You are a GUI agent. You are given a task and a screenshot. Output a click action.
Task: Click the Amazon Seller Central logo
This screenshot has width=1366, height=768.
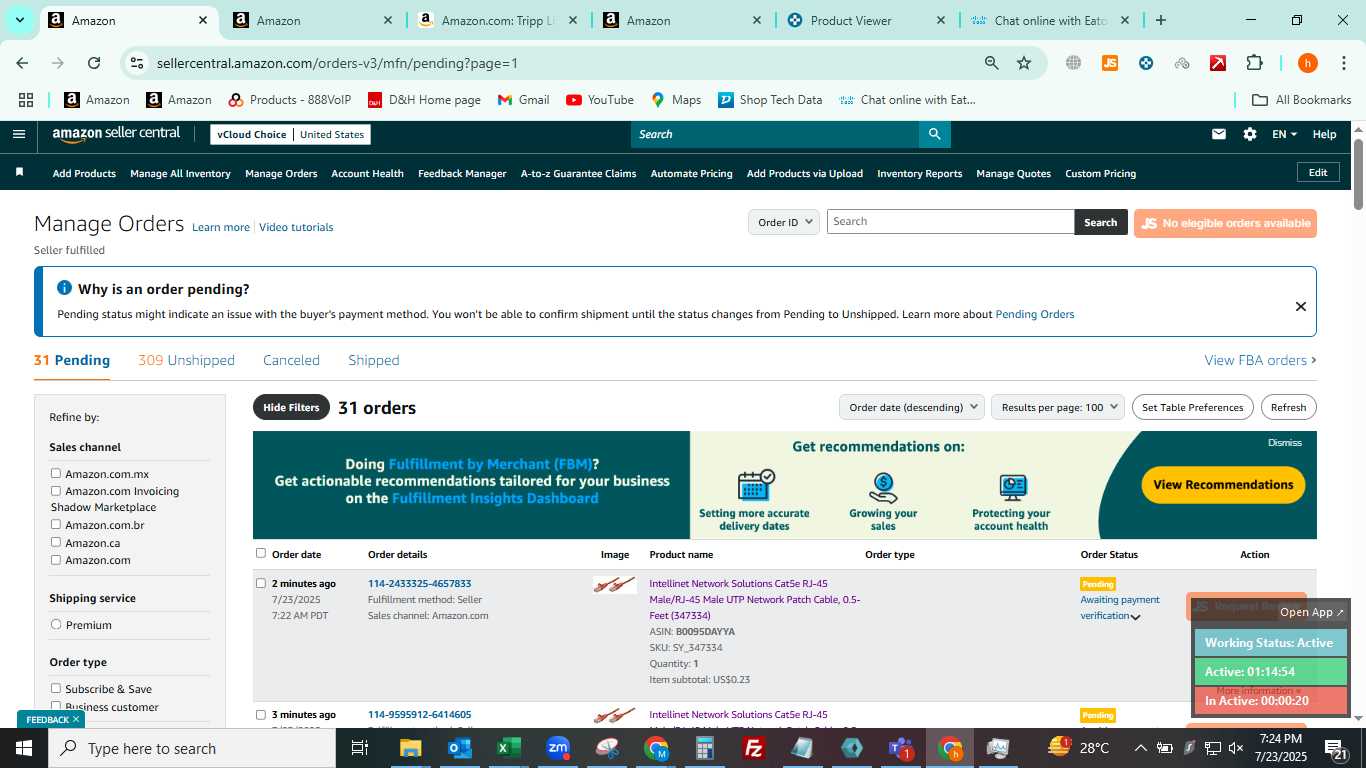(116, 134)
